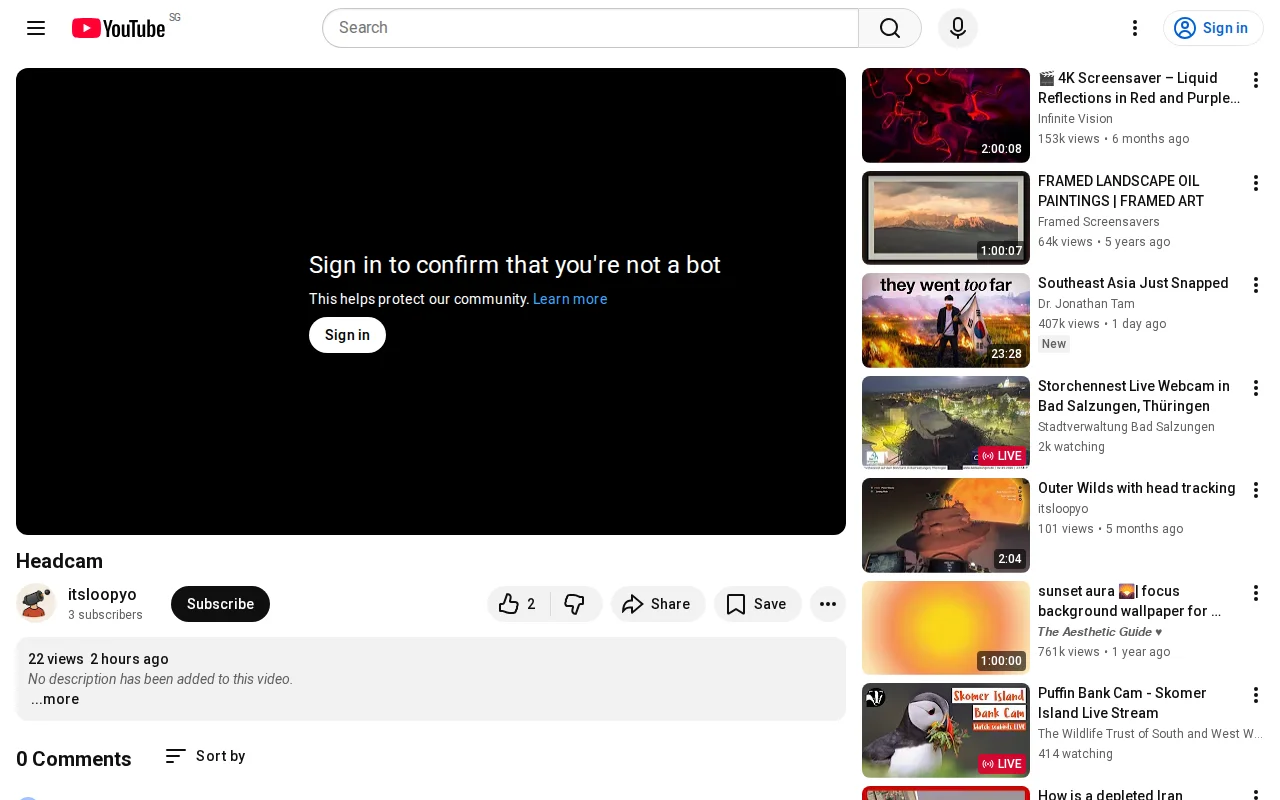Click '0 Comments' heading
1280x800 pixels.
pyautogui.click(x=74, y=759)
